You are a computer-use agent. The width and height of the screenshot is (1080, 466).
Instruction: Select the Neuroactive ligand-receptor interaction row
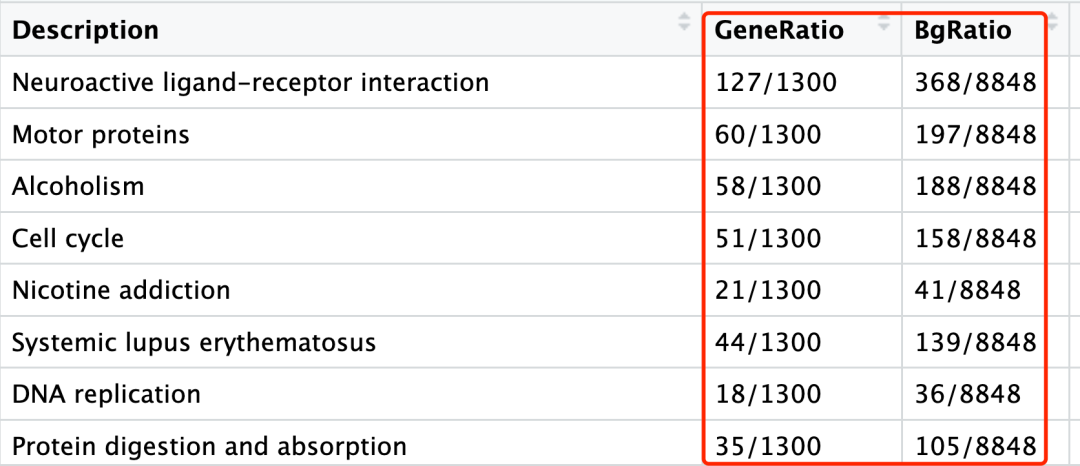pyautogui.click(x=250, y=82)
